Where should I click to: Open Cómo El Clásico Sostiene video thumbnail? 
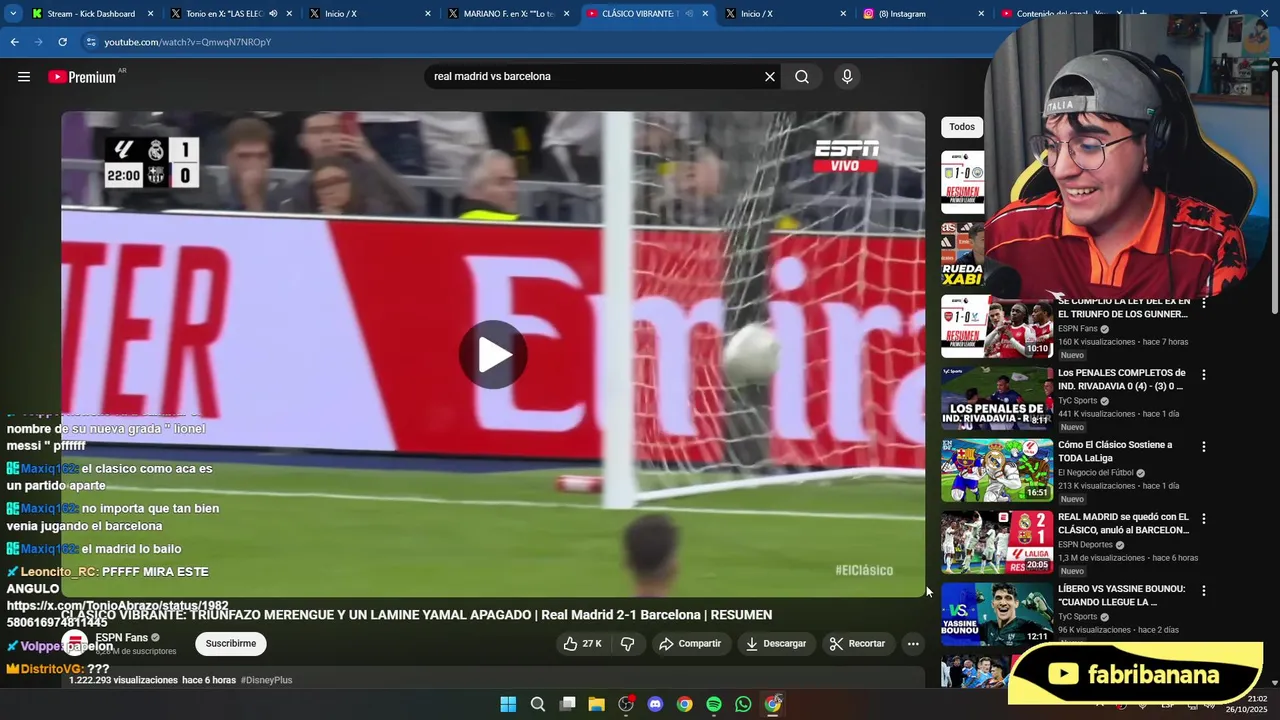[997, 470]
